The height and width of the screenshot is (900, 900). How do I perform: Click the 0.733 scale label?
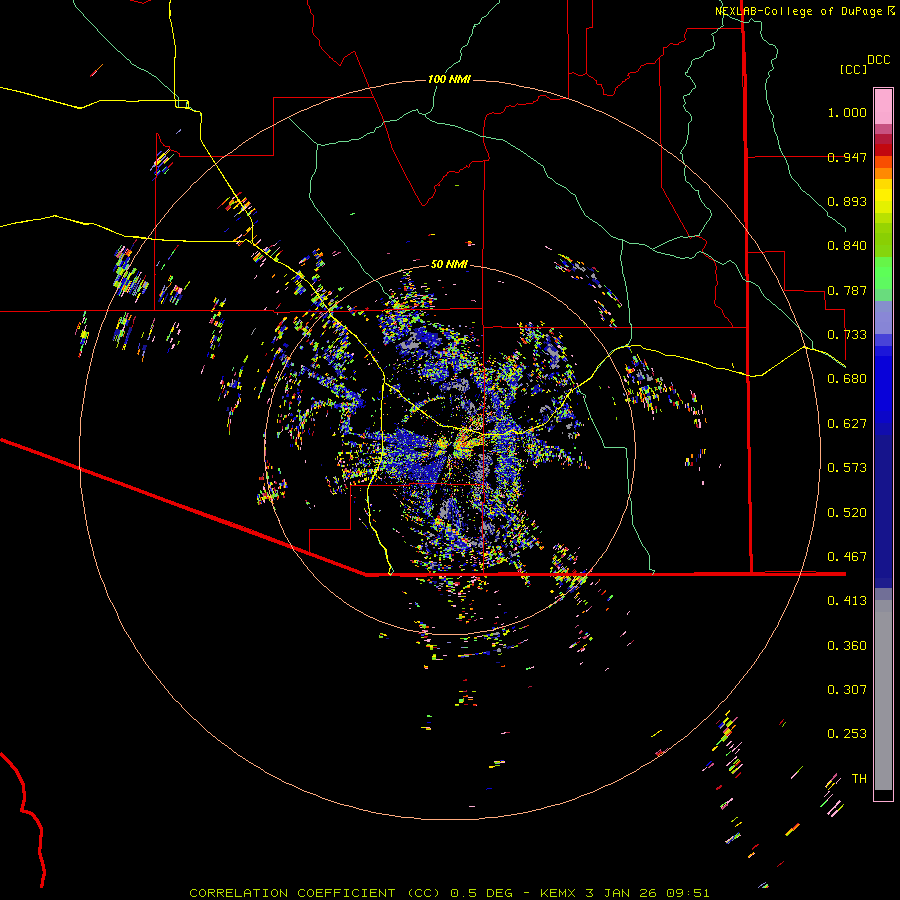pos(847,335)
